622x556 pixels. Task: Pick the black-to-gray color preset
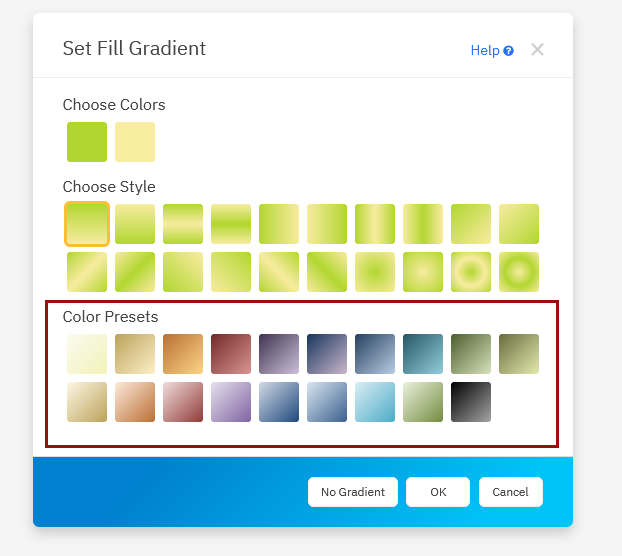click(x=471, y=402)
